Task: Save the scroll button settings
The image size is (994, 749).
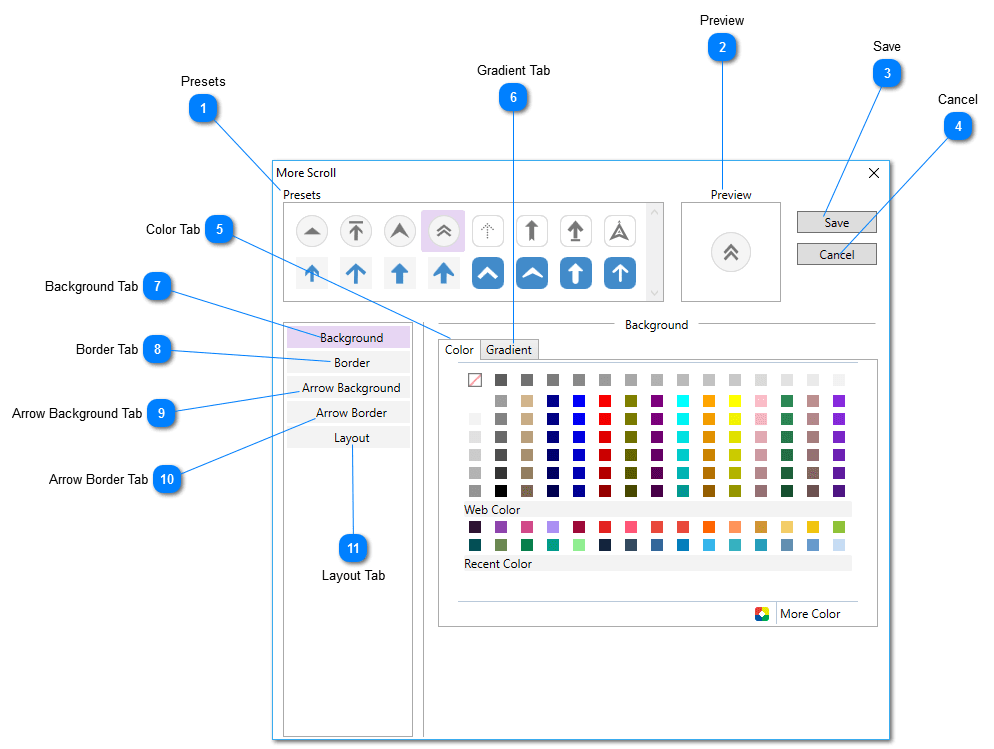Action: pyautogui.click(x=836, y=222)
